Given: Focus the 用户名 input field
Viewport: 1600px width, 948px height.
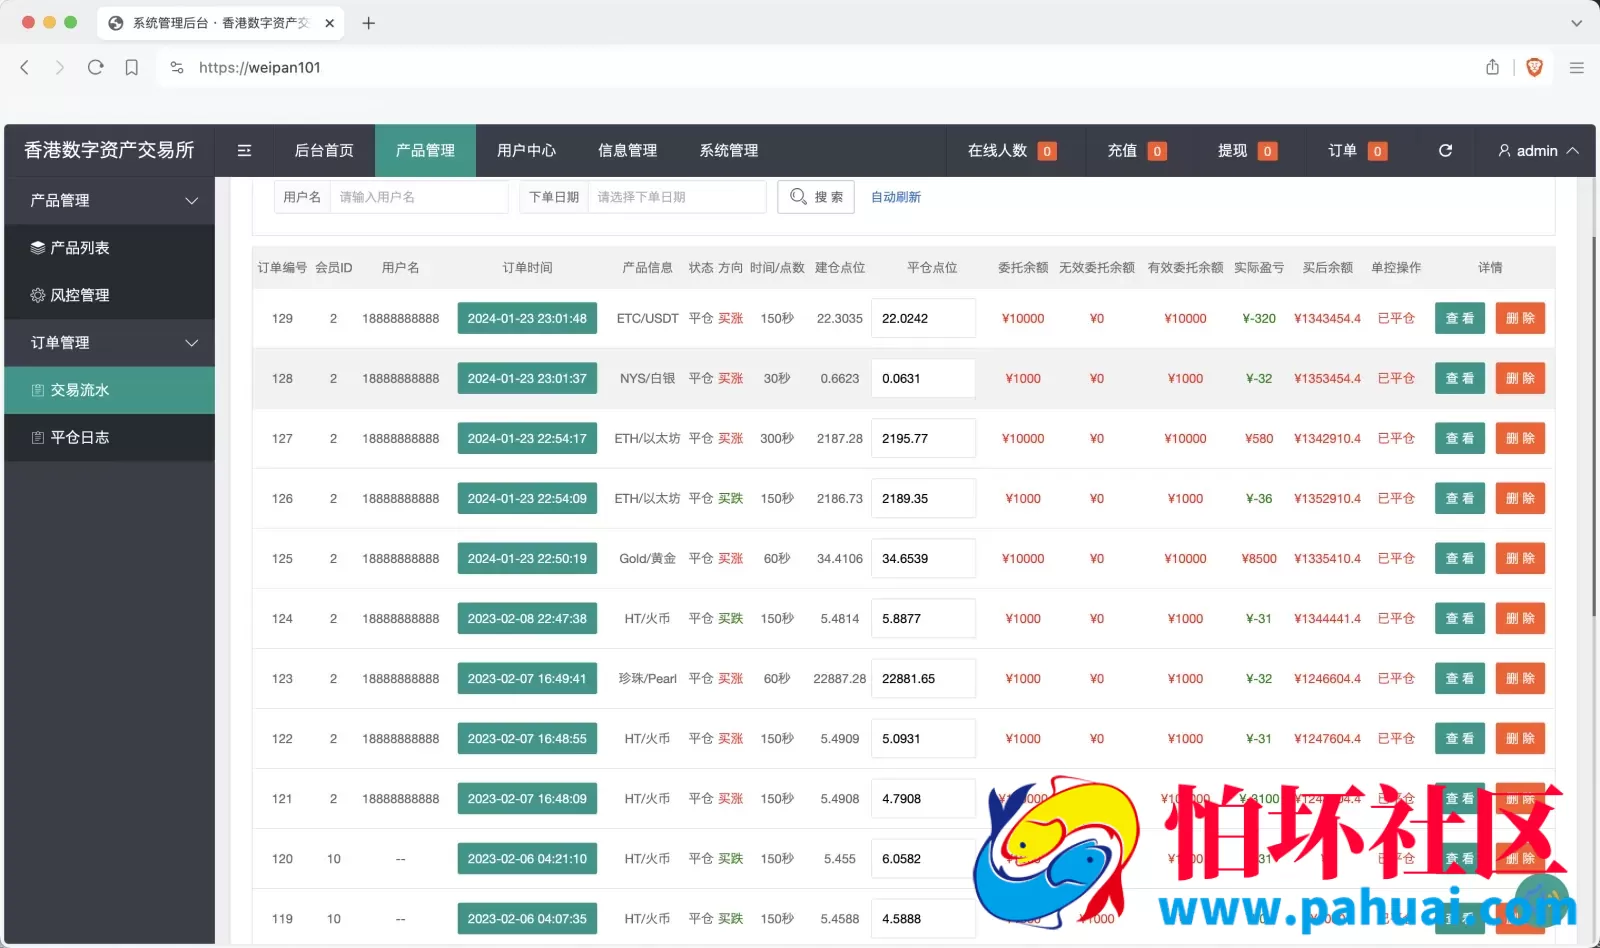Looking at the screenshot, I should 419,197.
